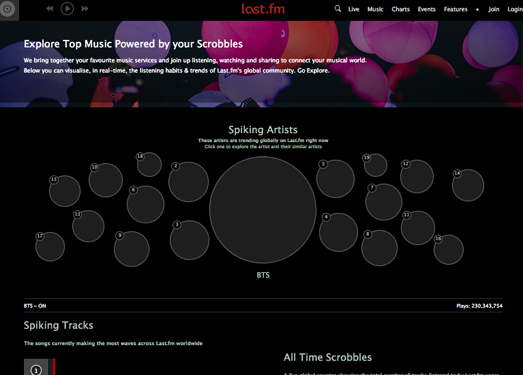Click the album art disc icon
The height and width of the screenshot is (375, 523).
(7, 9)
